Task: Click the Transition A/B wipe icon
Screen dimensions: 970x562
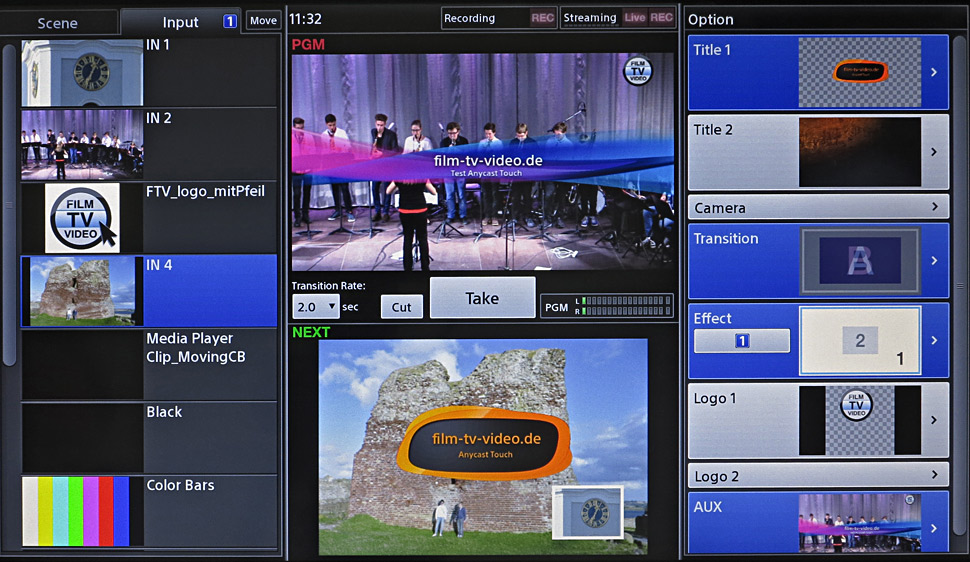Action: pyautogui.click(x=859, y=260)
